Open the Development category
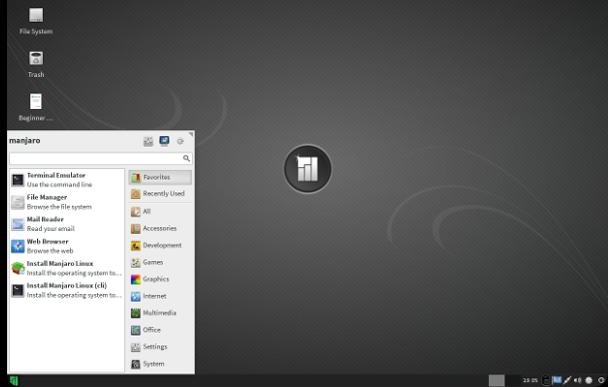608x387 pixels. pyautogui.click(x=160, y=245)
